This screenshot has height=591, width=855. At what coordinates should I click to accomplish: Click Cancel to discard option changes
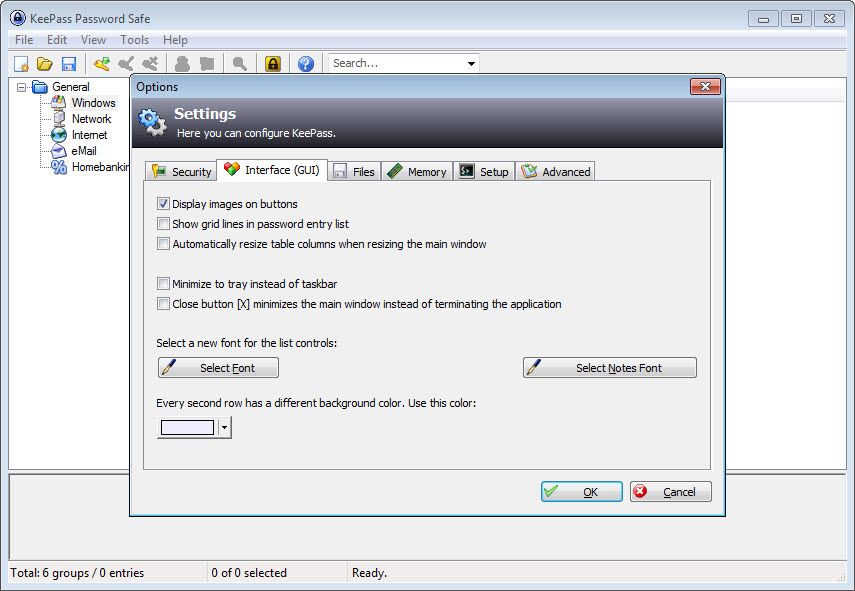pos(671,491)
